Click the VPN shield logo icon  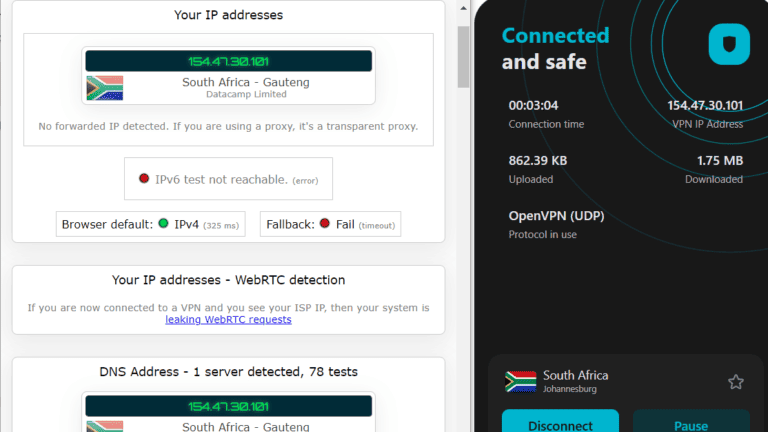(x=729, y=44)
